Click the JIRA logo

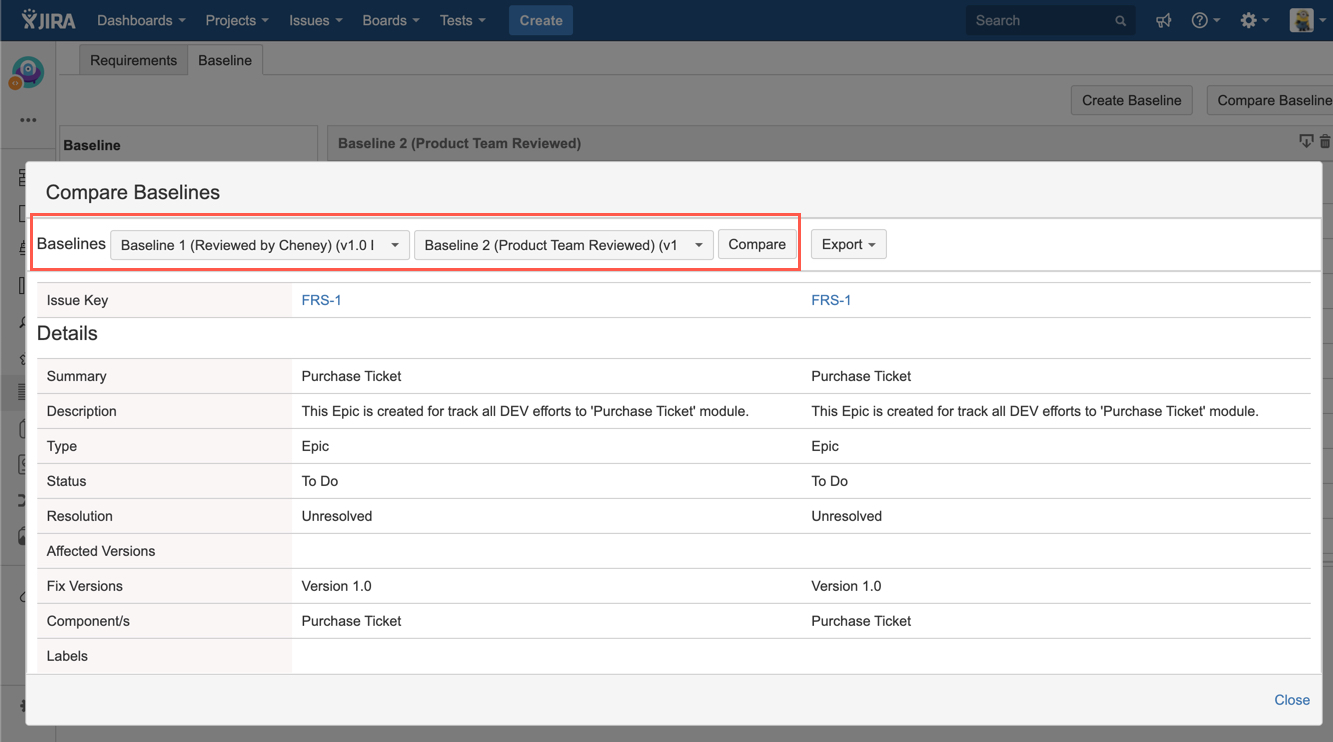coord(48,20)
